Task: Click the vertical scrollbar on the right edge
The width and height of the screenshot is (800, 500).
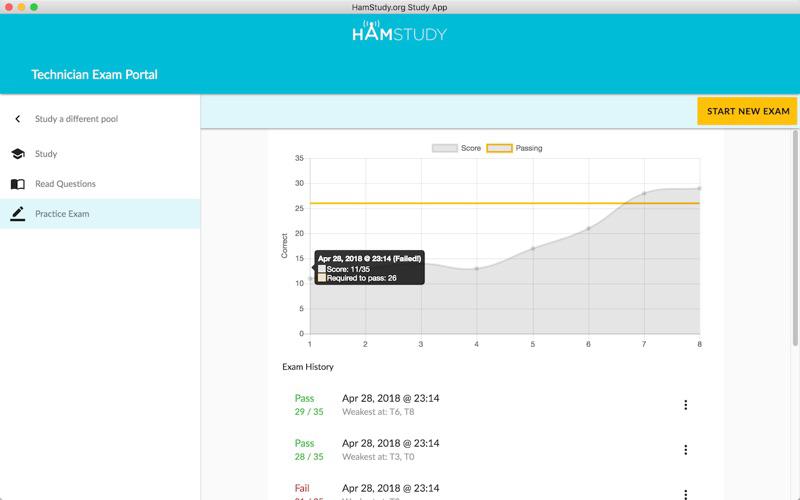Action: pos(795,238)
